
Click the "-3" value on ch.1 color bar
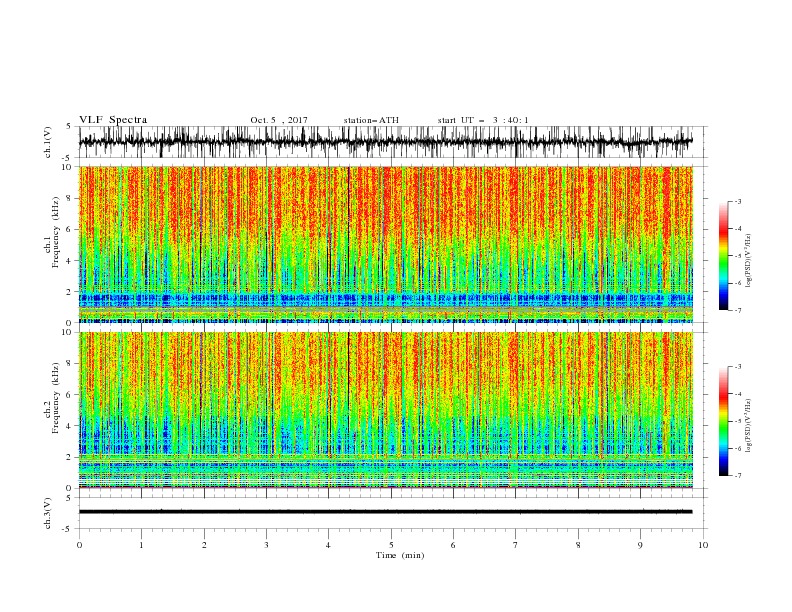(738, 201)
